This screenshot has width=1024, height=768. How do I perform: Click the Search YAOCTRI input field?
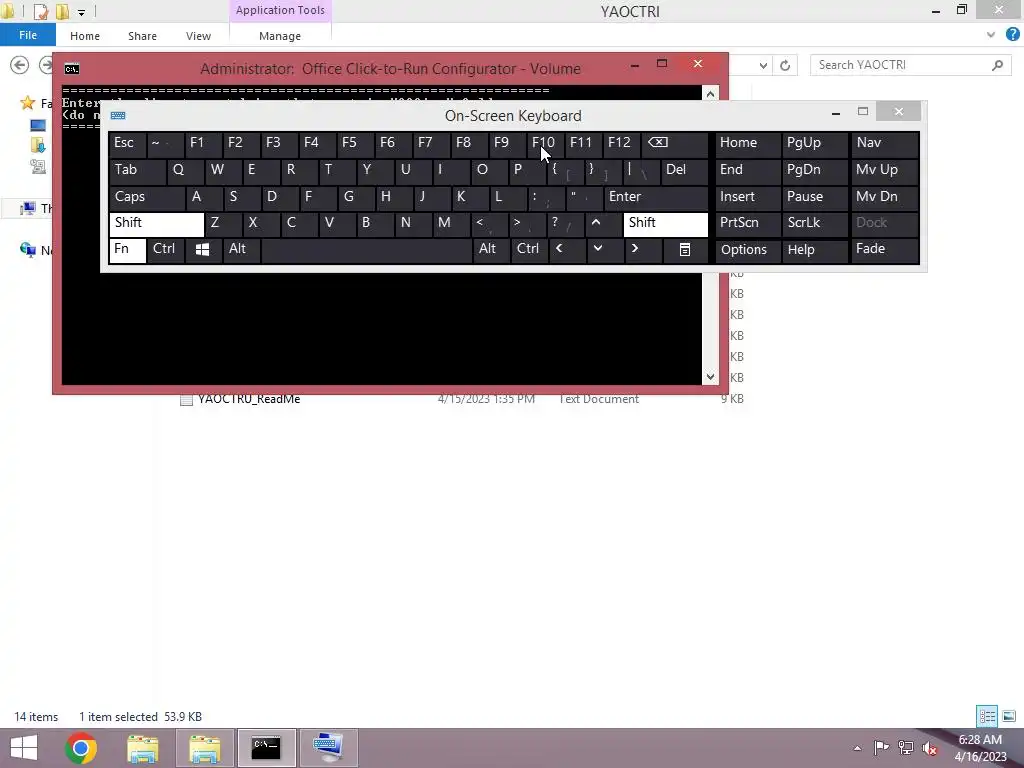point(901,65)
